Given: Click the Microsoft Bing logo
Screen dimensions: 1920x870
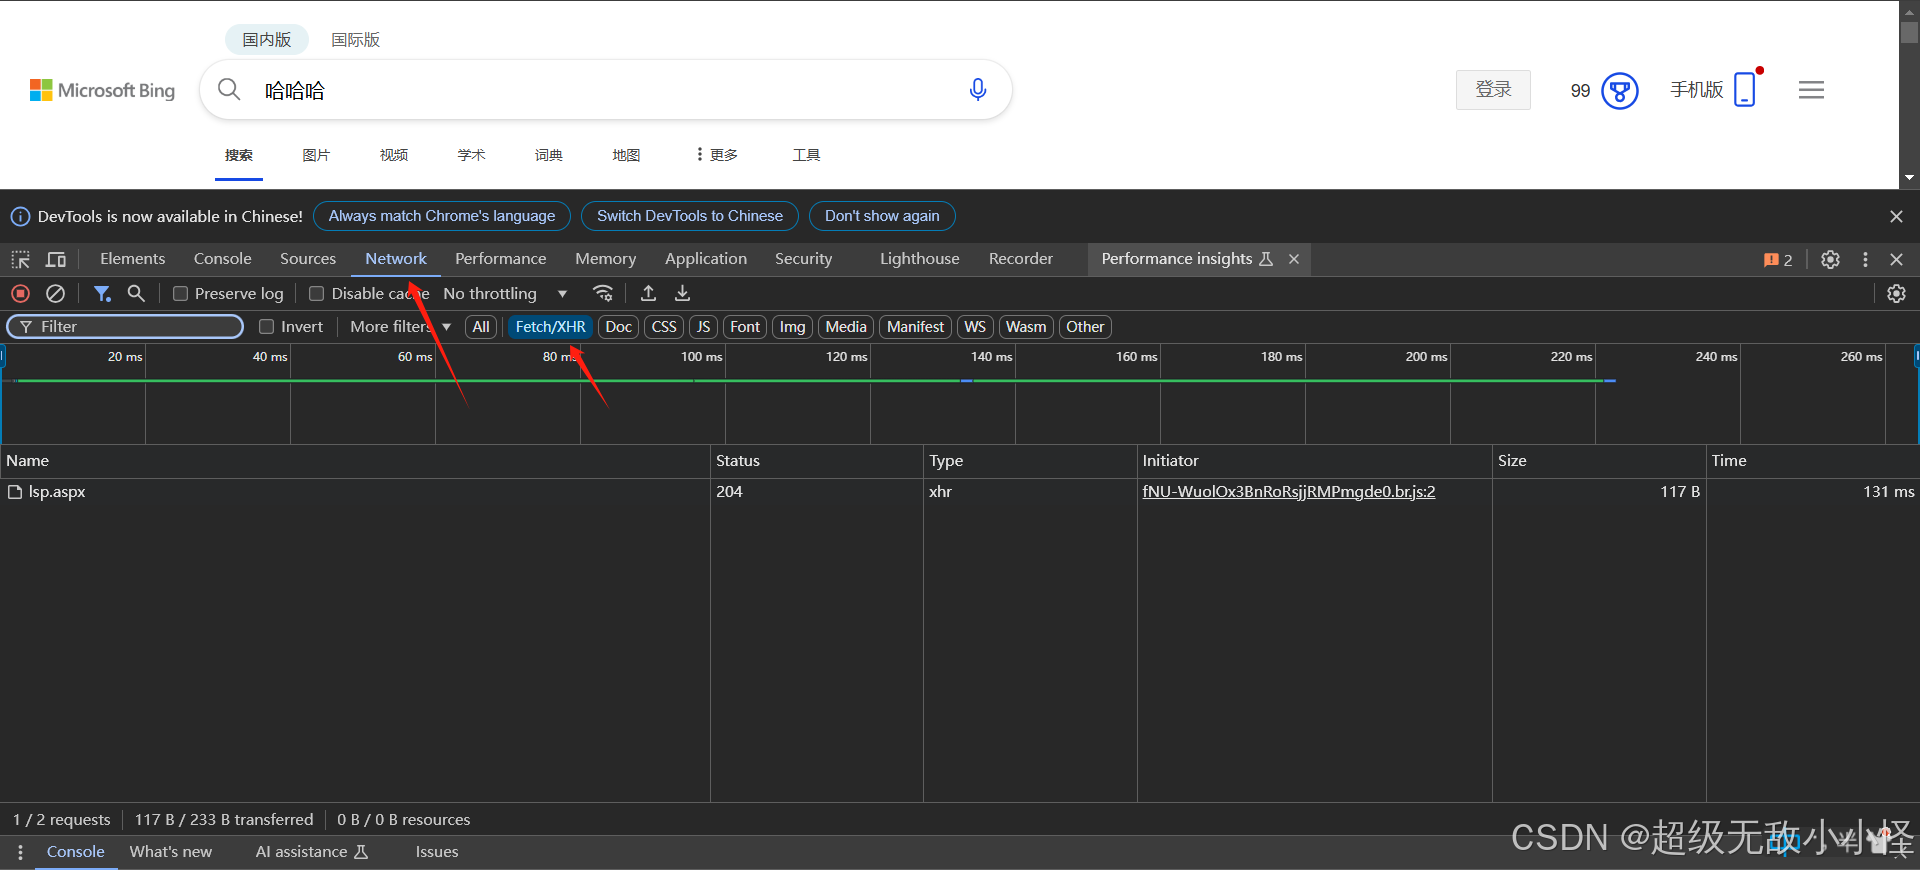Looking at the screenshot, I should point(102,90).
